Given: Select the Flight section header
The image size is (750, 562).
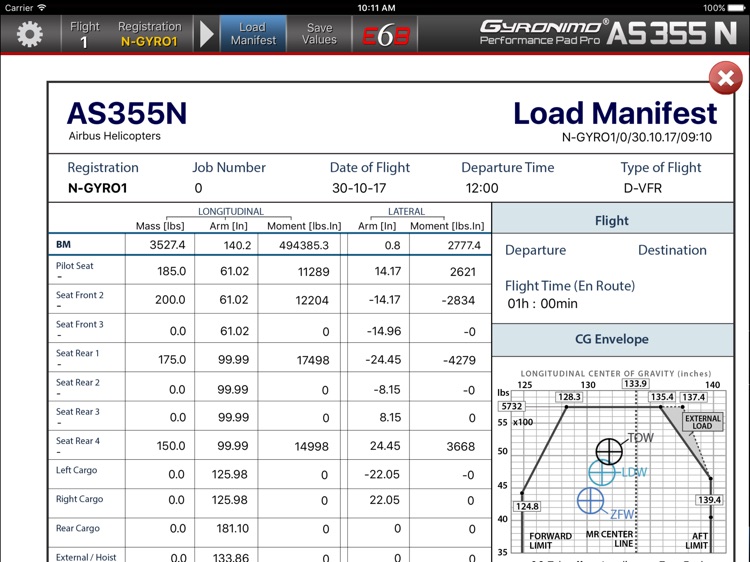Looking at the screenshot, I should [612, 220].
